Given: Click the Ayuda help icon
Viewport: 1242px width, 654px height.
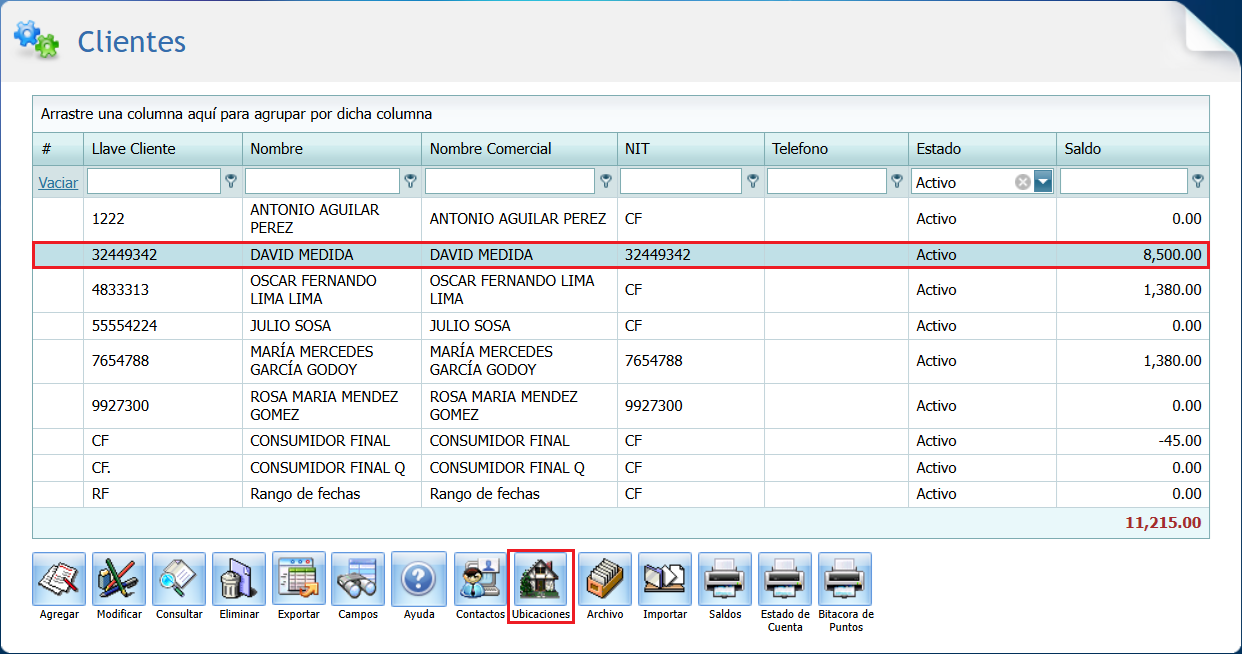Looking at the screenshot, I should point(418,579).
